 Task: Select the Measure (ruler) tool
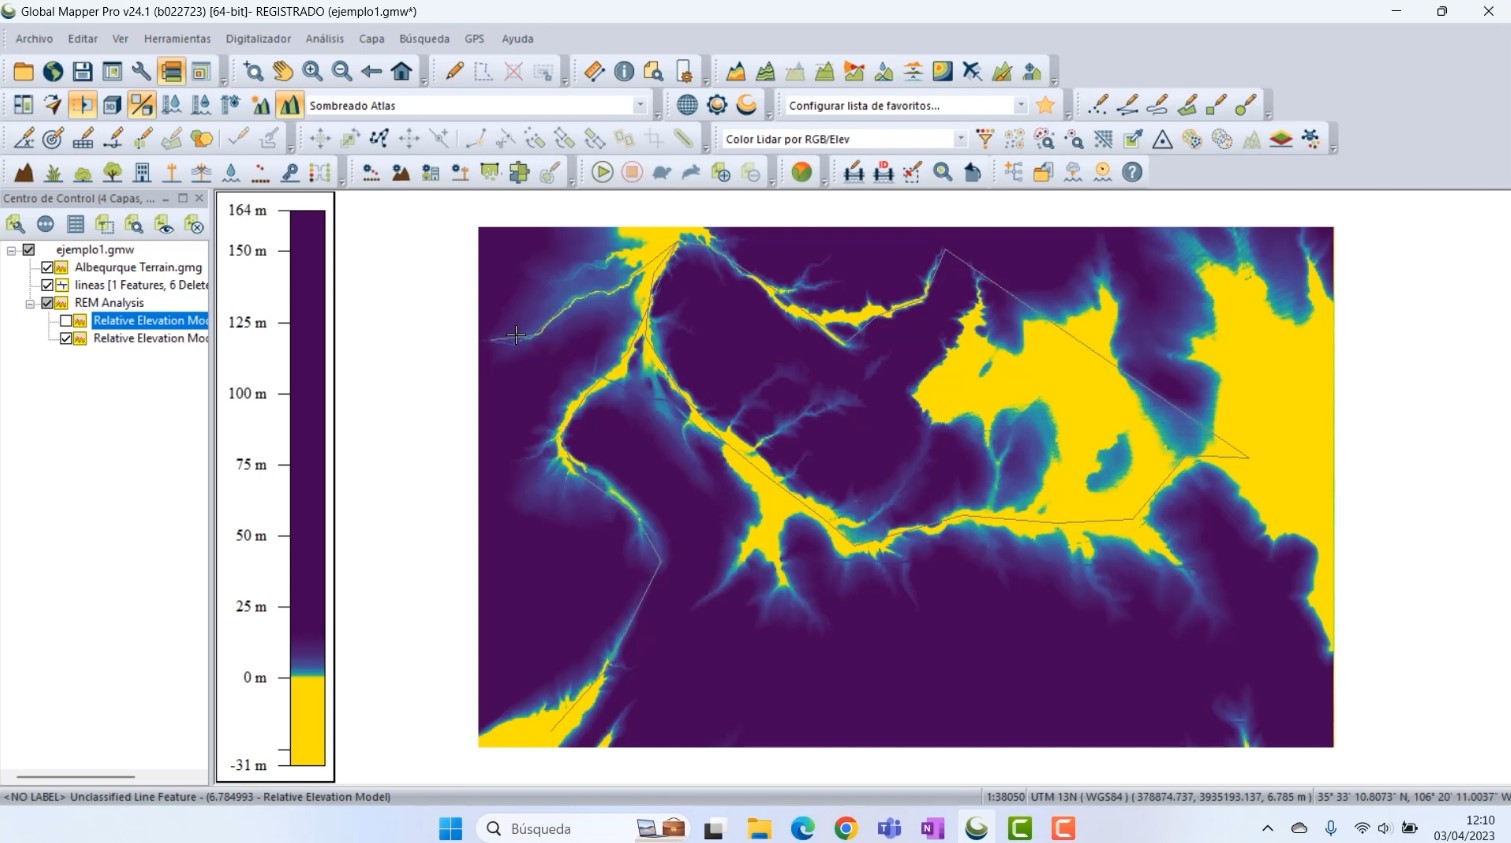point(592,72)
